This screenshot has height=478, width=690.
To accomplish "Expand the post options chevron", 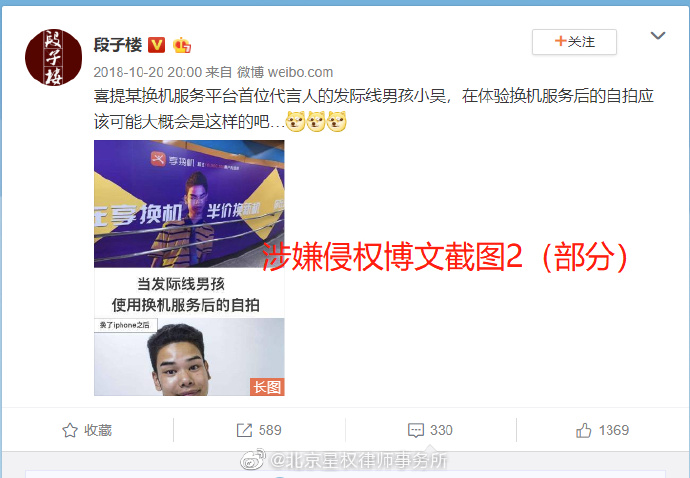I will (658, 36).
